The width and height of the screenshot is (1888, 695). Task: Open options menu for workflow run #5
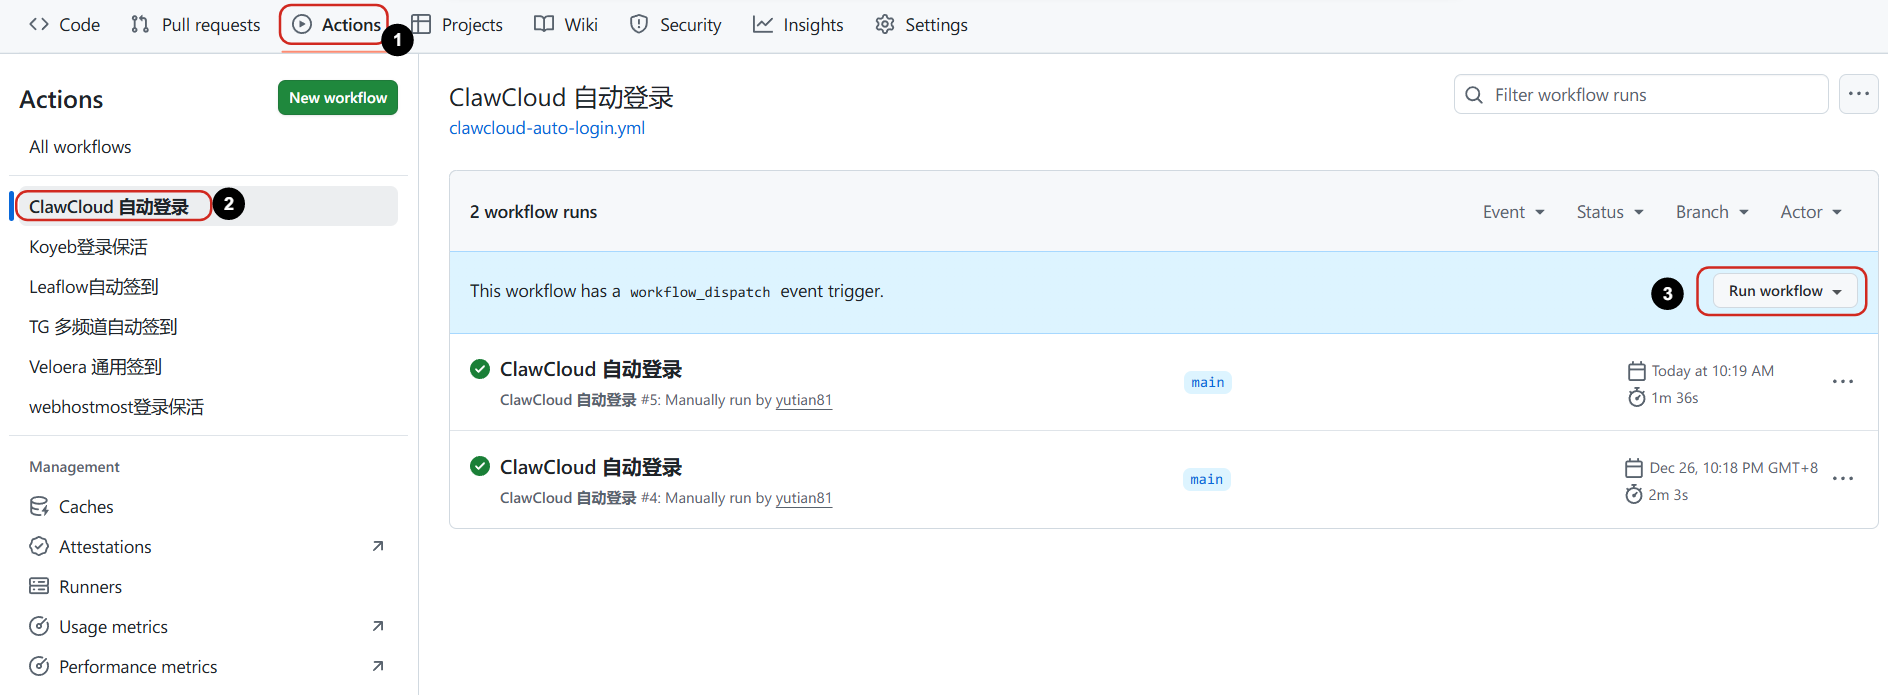[x=1842, y=382]
